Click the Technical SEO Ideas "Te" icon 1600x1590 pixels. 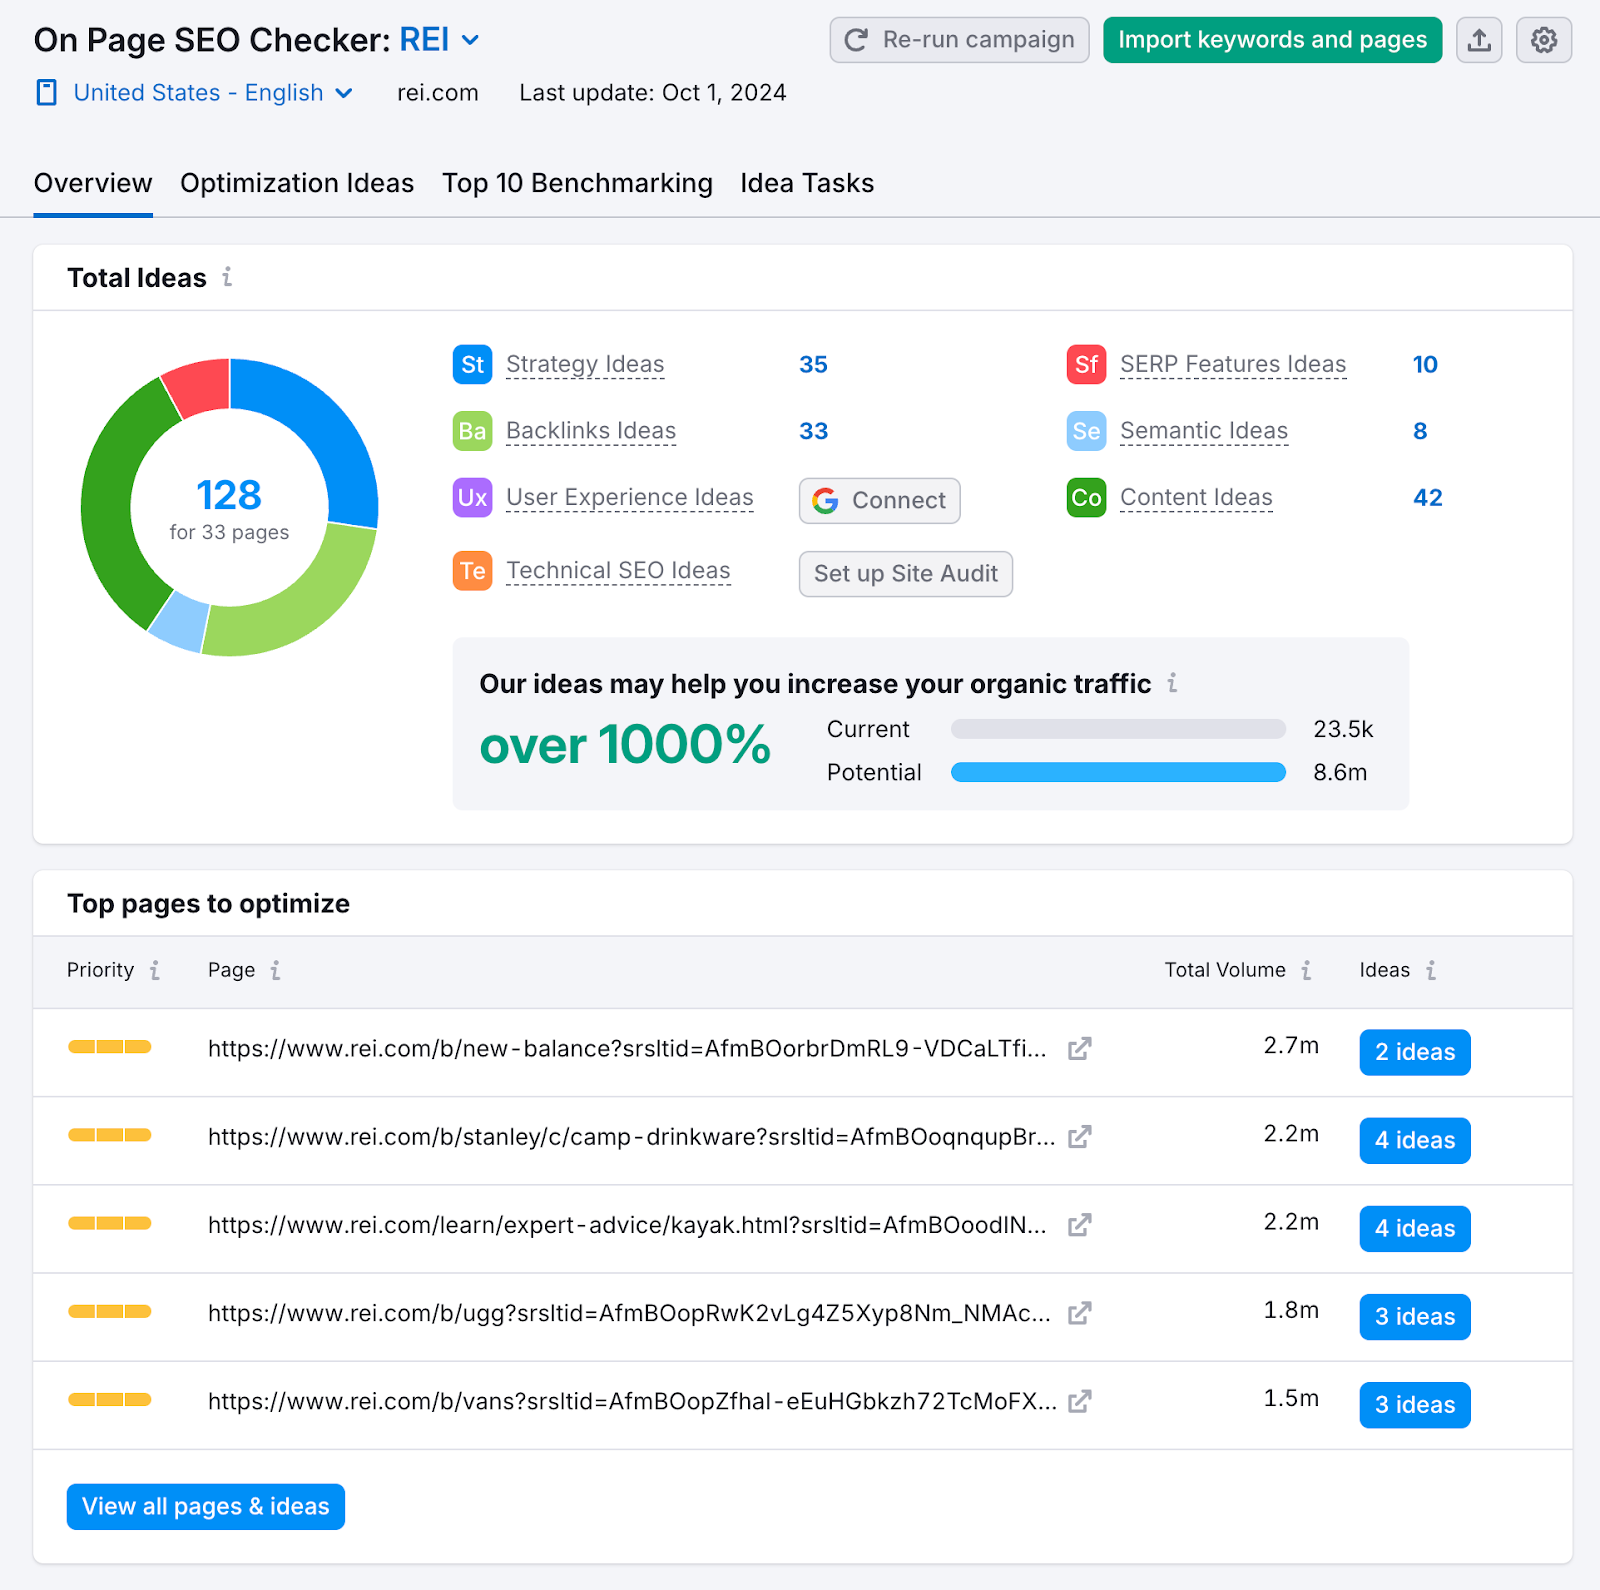[471, 570]
